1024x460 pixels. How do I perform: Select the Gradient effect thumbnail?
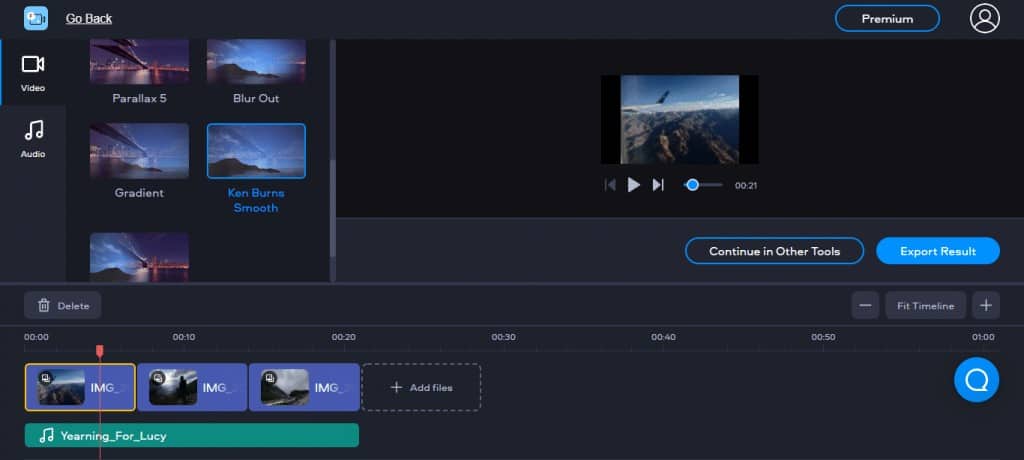pos(139,151)
